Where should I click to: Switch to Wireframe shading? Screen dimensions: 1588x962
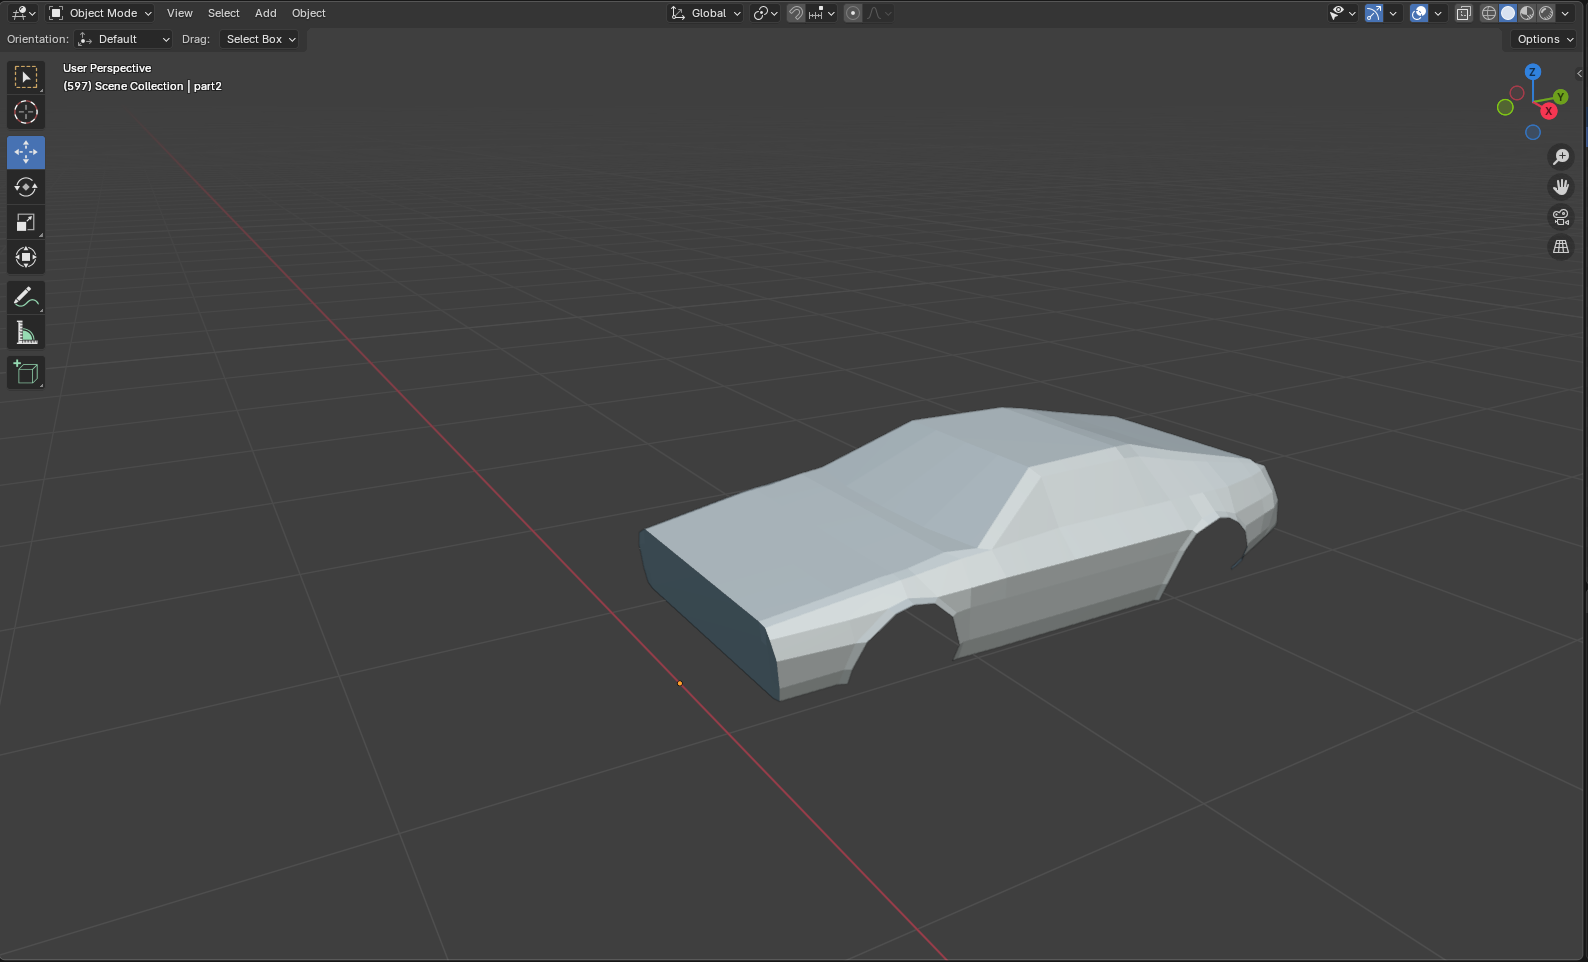(1489, 13)
